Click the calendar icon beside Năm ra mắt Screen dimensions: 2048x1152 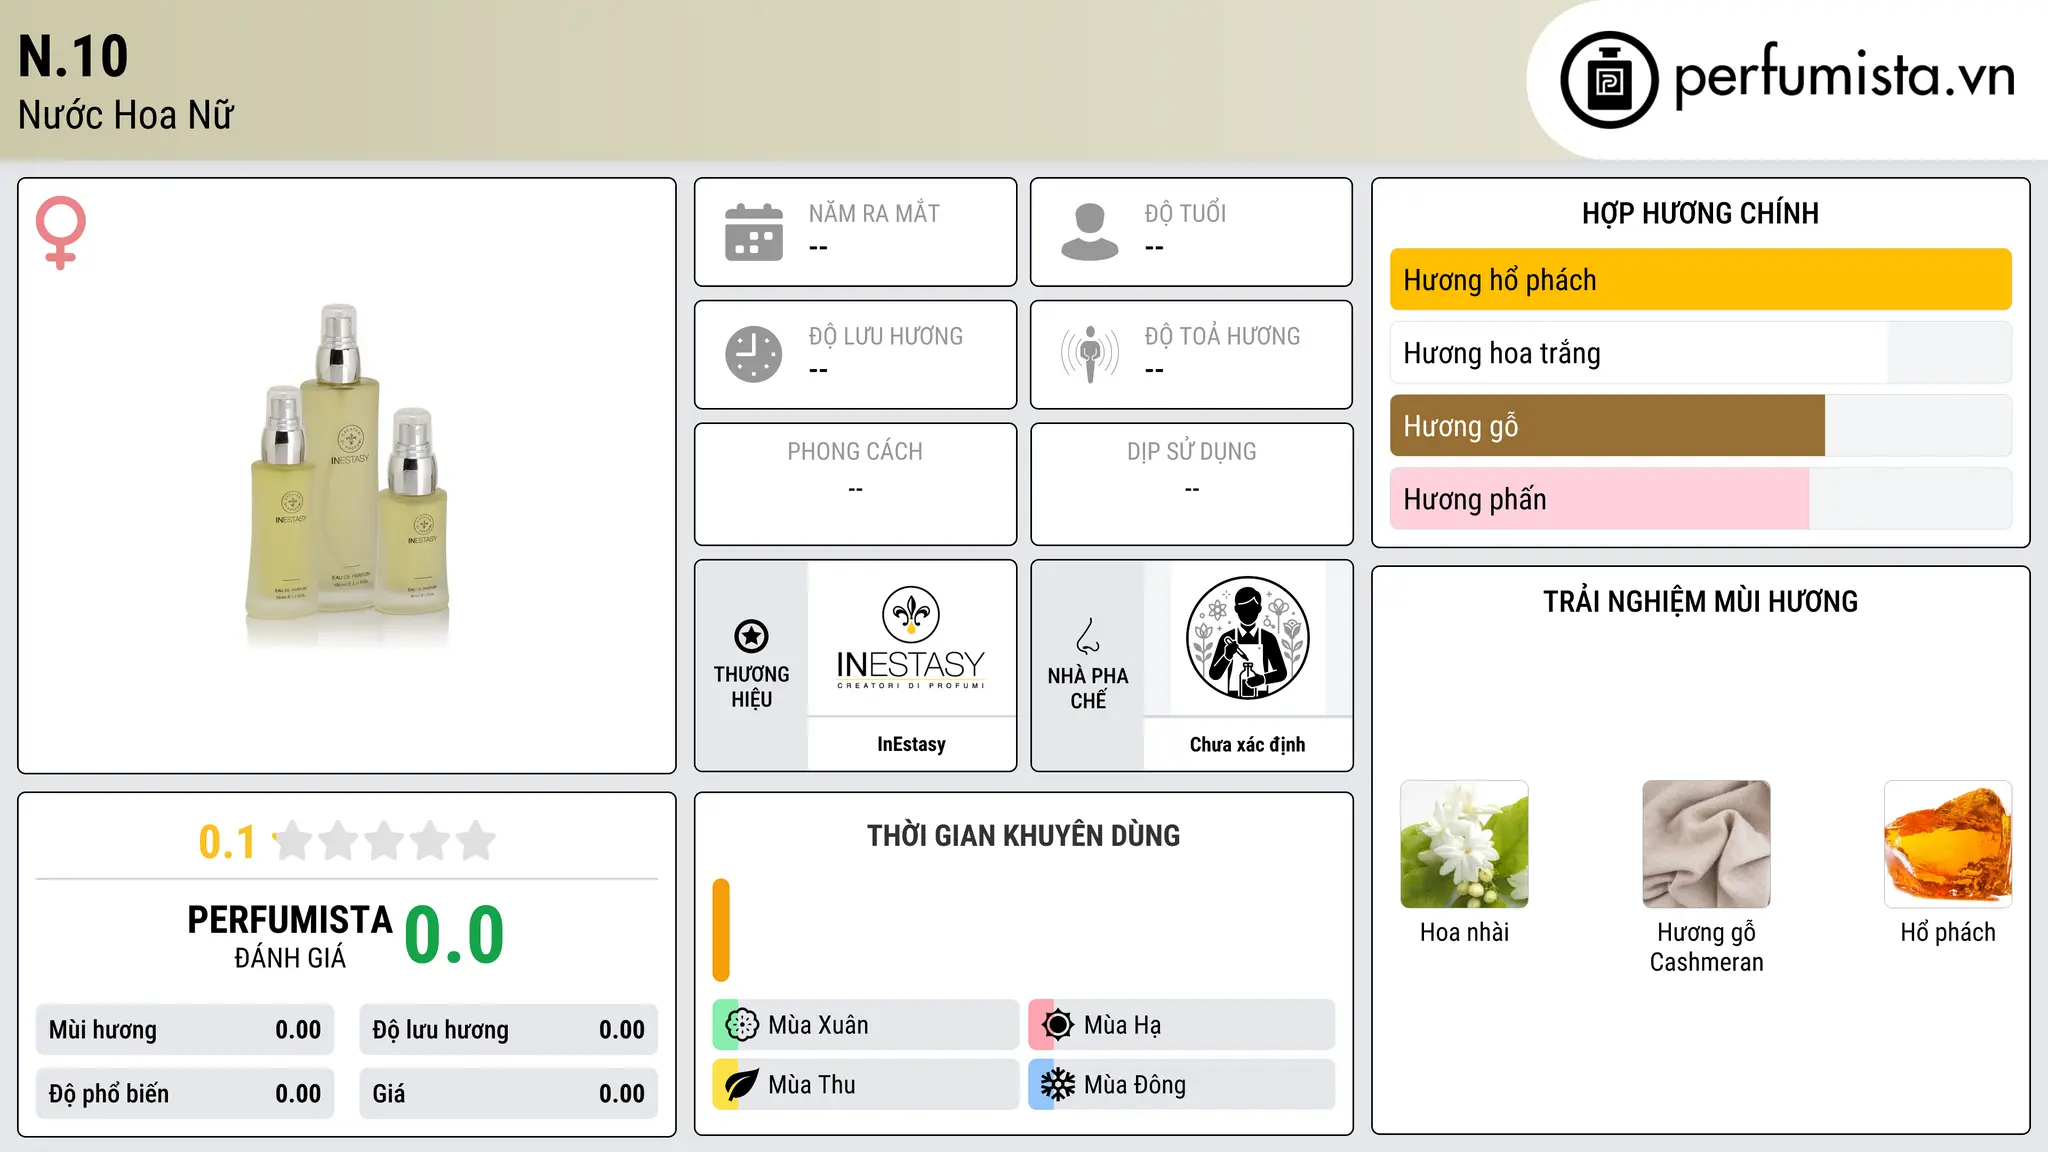point(754,232)
